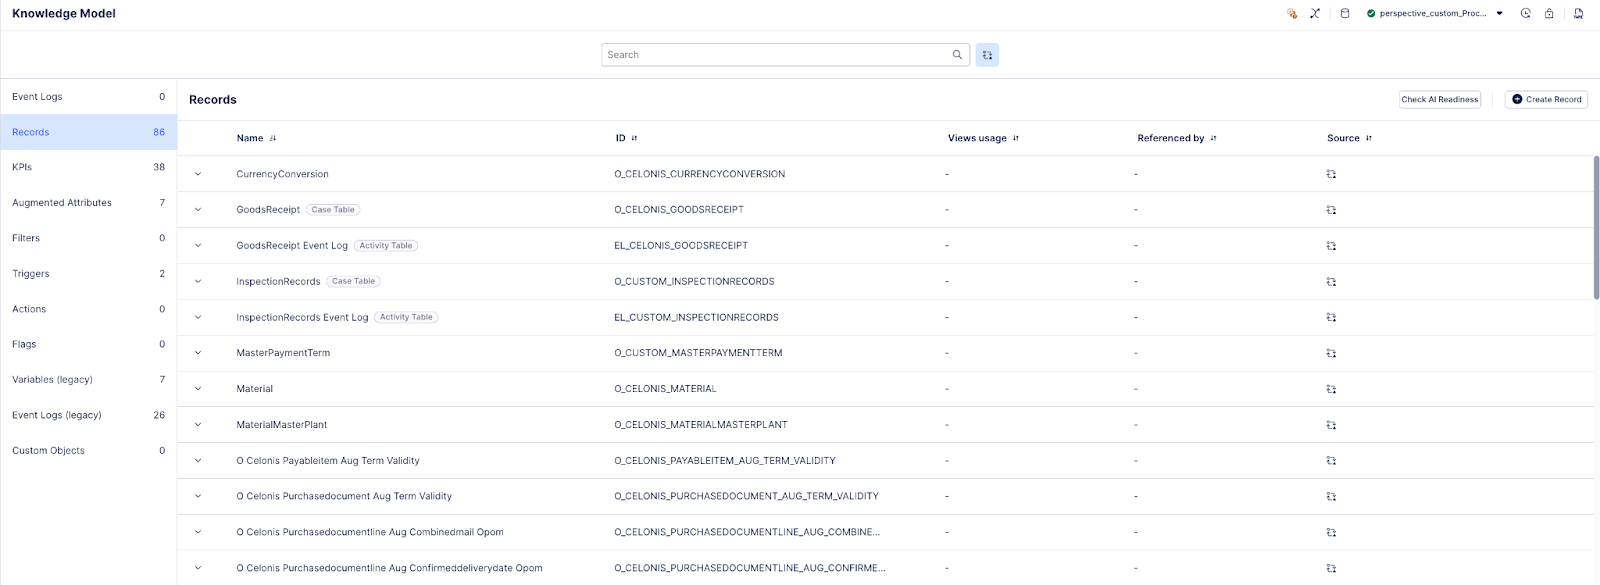The height and width of the screenshot is (585, 1600).
Task: Click source icon for CurrencyConversion row
Action: 1331,174
